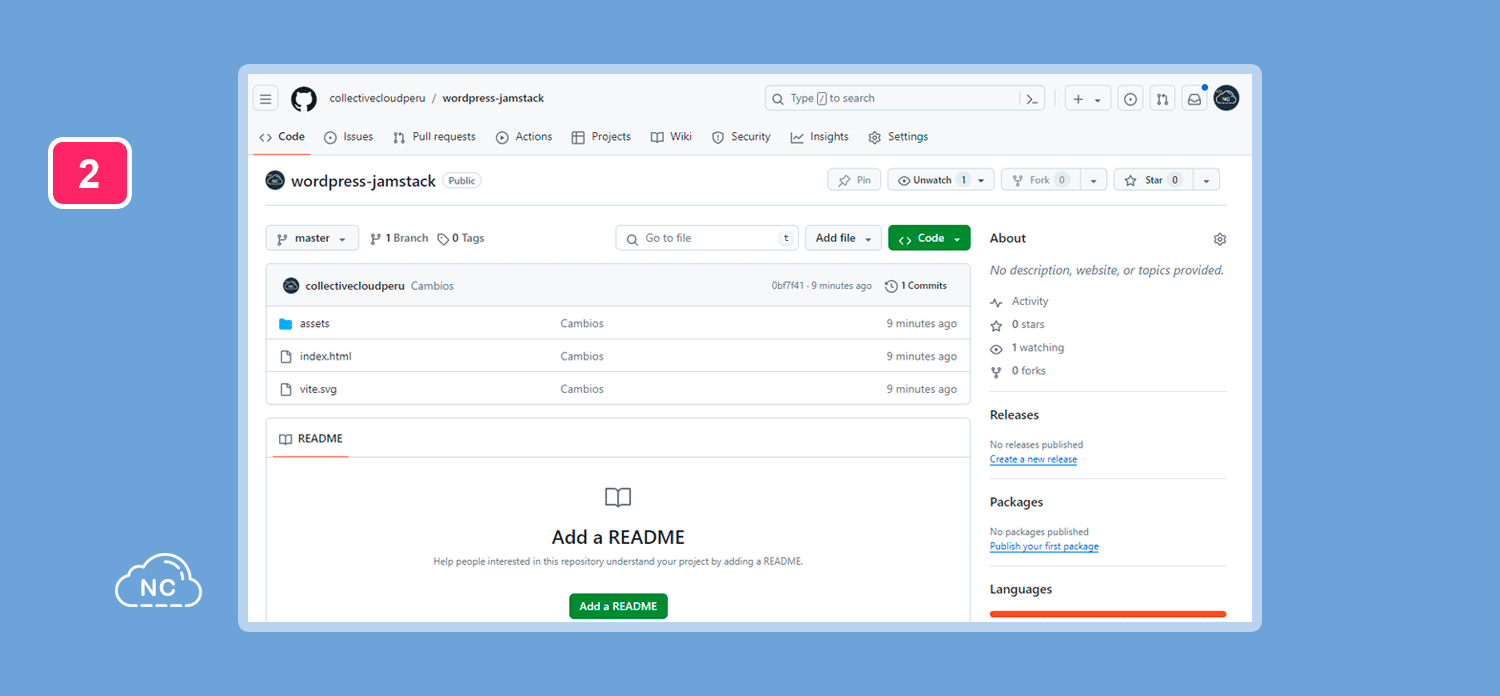Click commit hash 0bf7f41
The height and width of the screenshot is (696, 1500).
pos(787,286)
